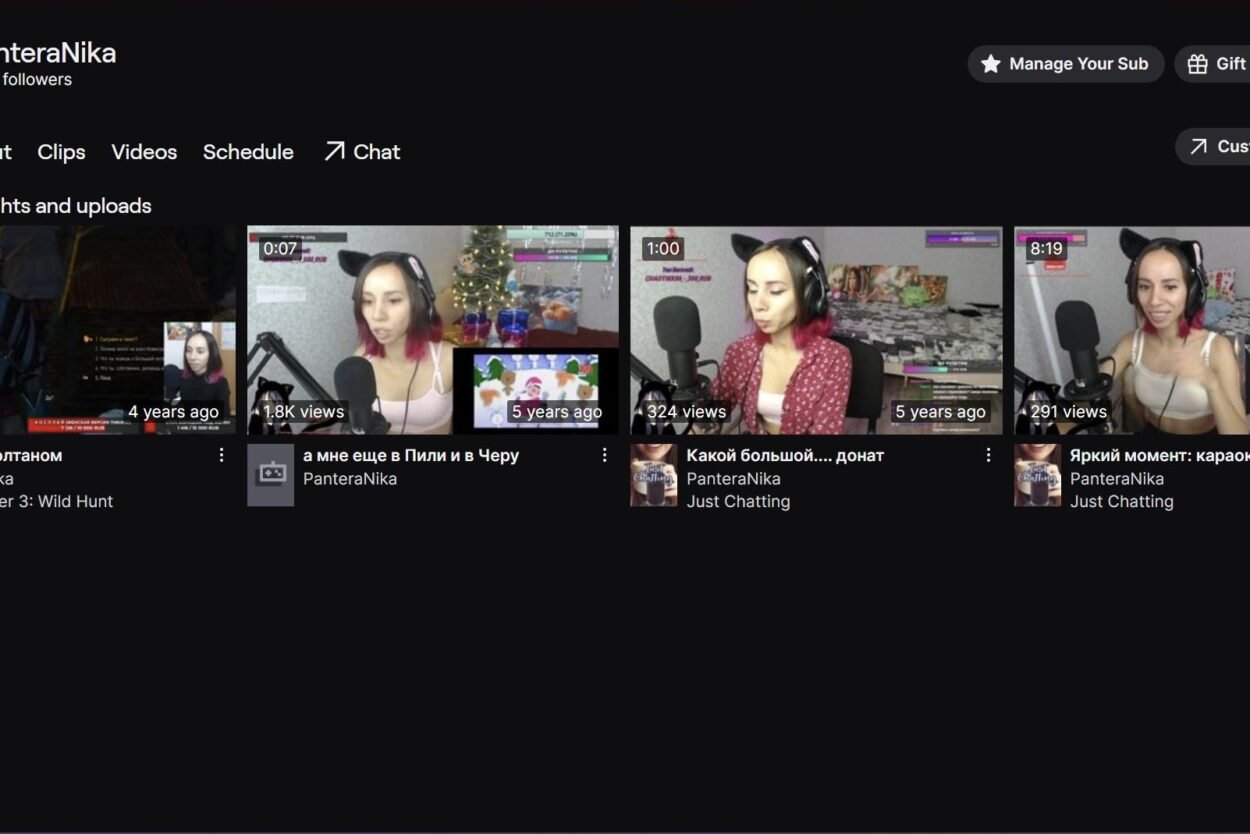Click the Manage Your Sub button
Viewport: 1250px width, 834px height.
click(x=1066, y=64)
